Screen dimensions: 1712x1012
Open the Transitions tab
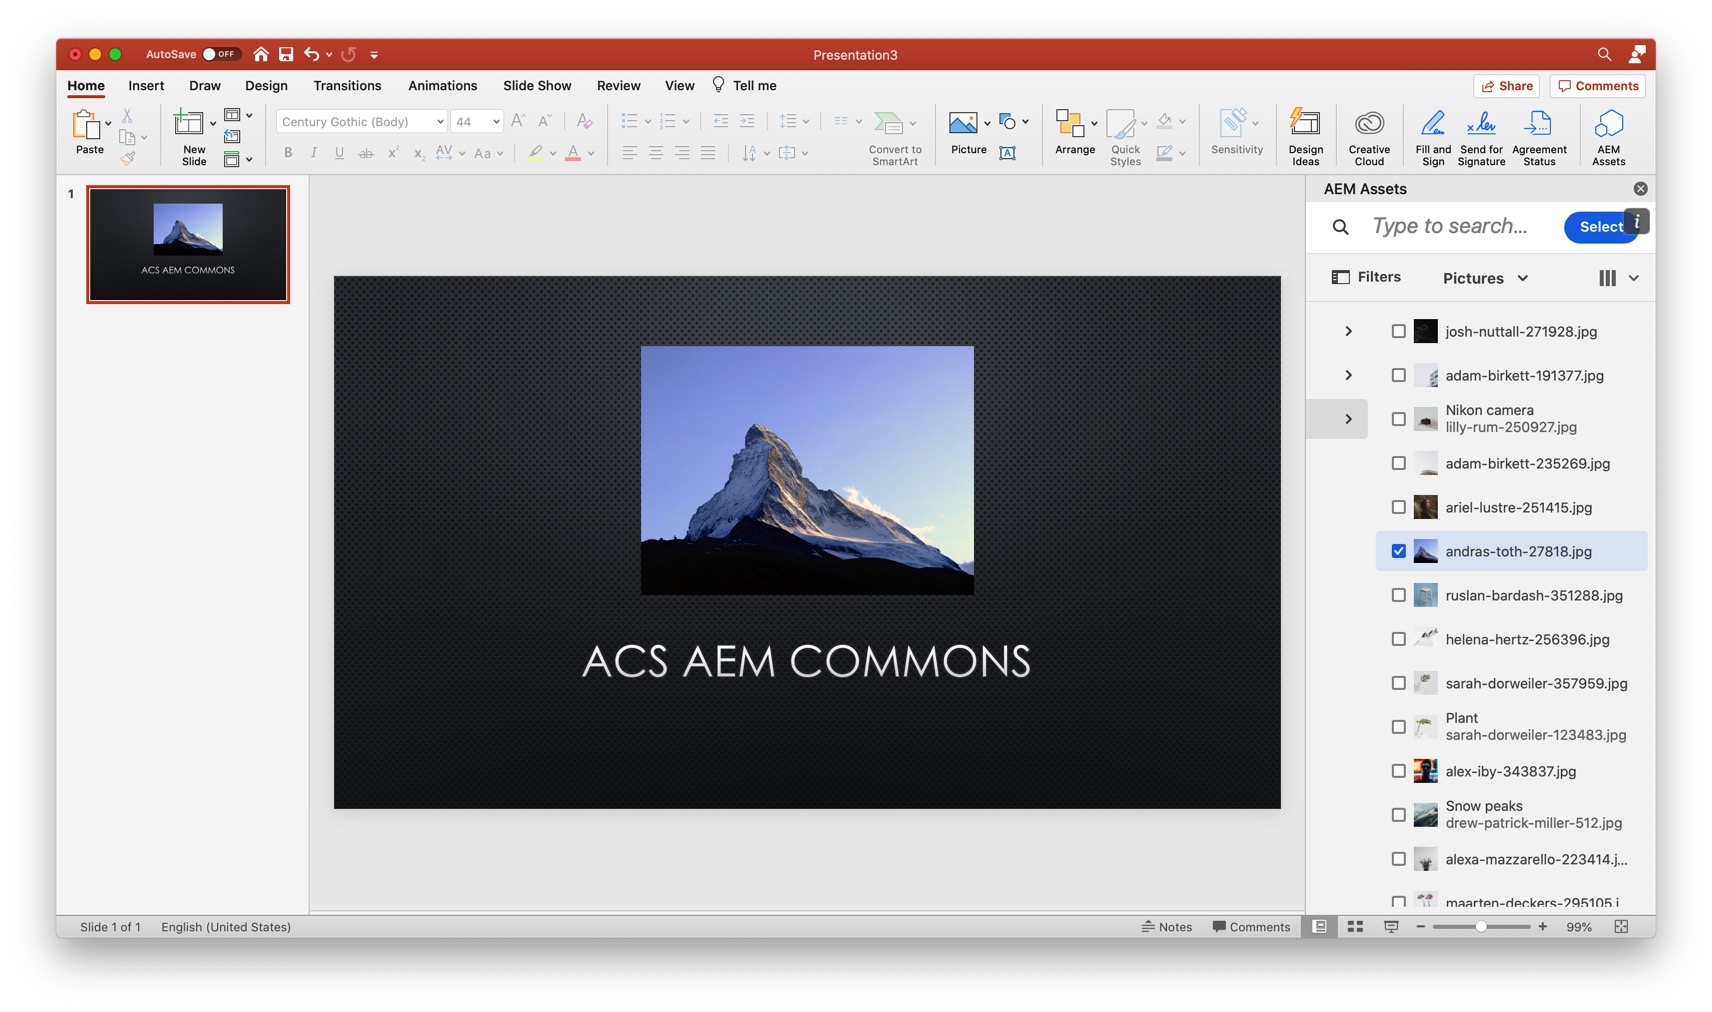(347, 85)
